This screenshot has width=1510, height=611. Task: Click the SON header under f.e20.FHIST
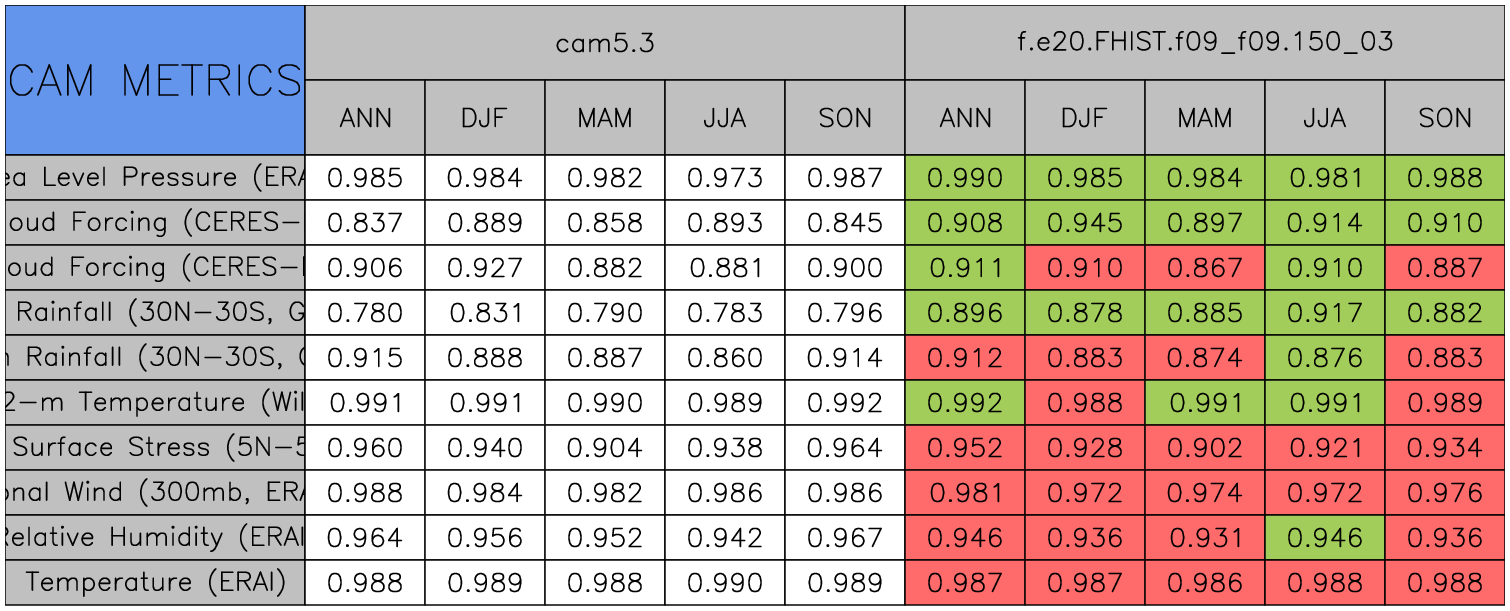pyautogui.click(x=1445, y=118)
